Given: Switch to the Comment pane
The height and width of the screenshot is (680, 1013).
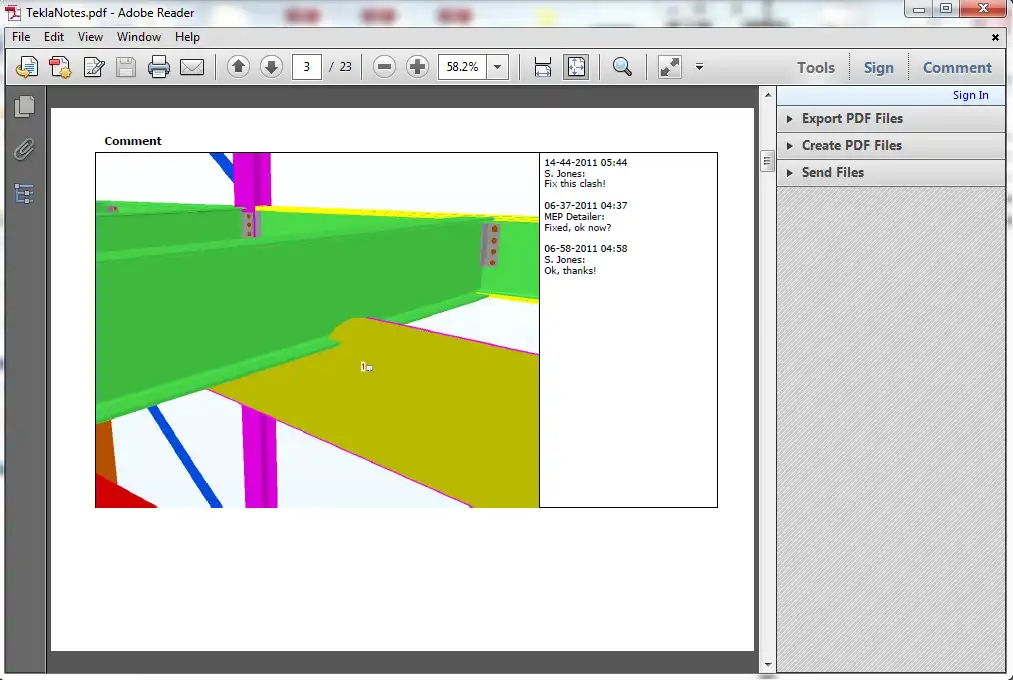Looking at the screenshot, I should [957, 68].
